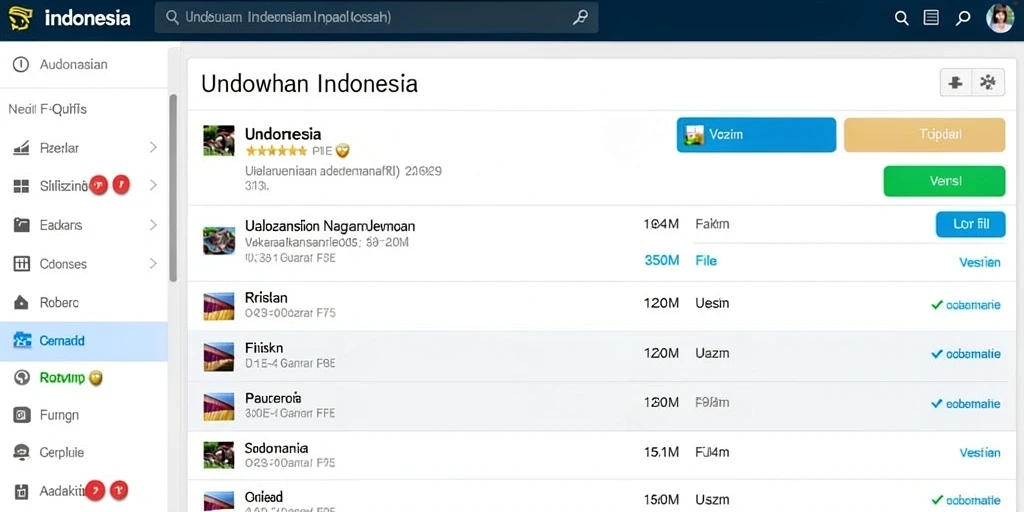This screenshot has height=512, width=1024.
Task: Click the 350M size value
Action: 662,261
